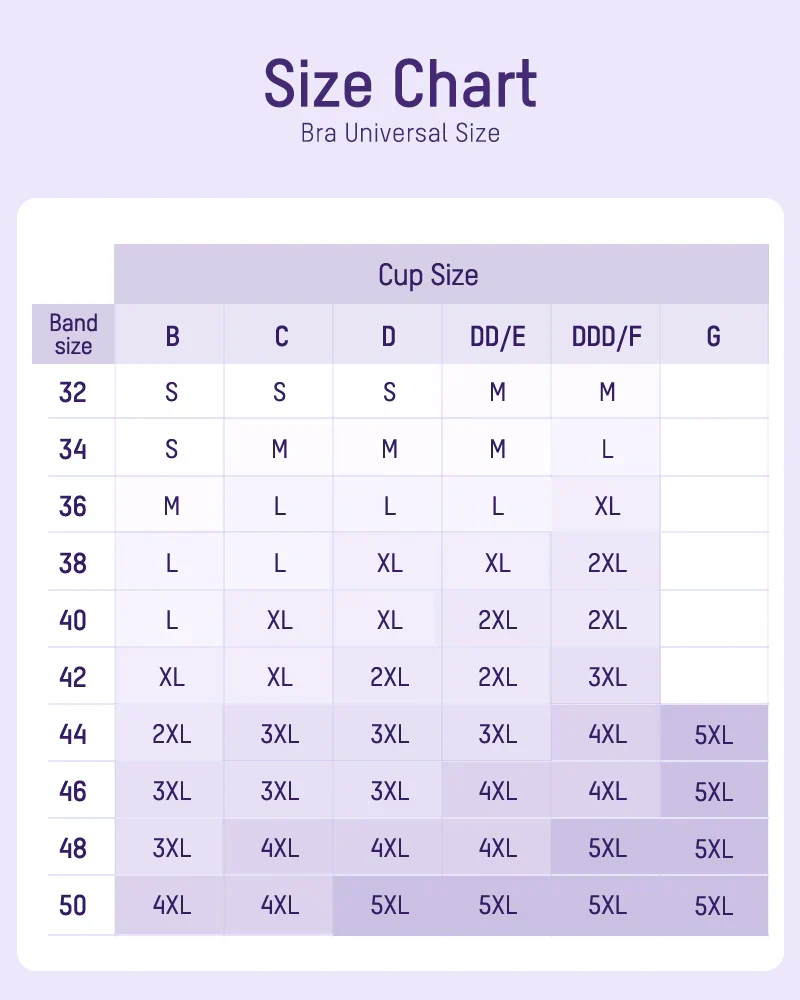Click the XL cell for 36 DDD/F

(606, 506)
